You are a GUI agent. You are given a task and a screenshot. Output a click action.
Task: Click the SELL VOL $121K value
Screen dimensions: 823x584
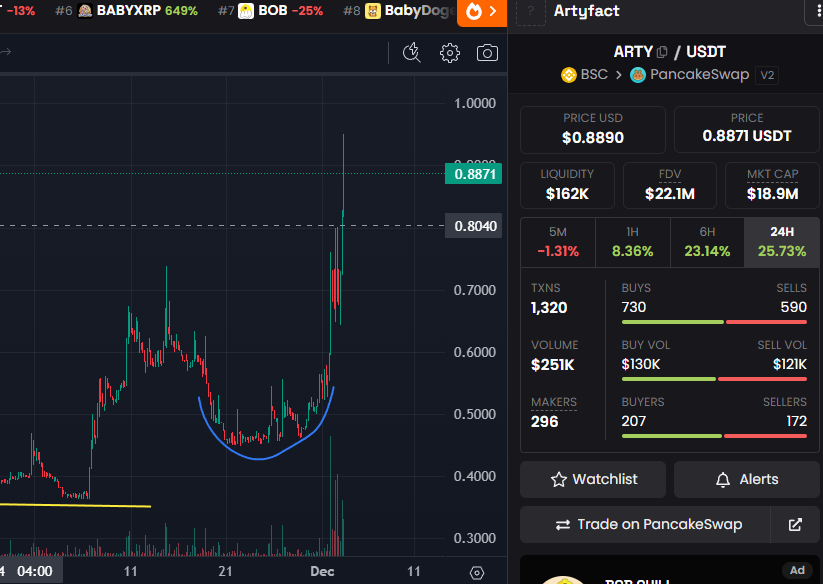(x=790, y=364)
